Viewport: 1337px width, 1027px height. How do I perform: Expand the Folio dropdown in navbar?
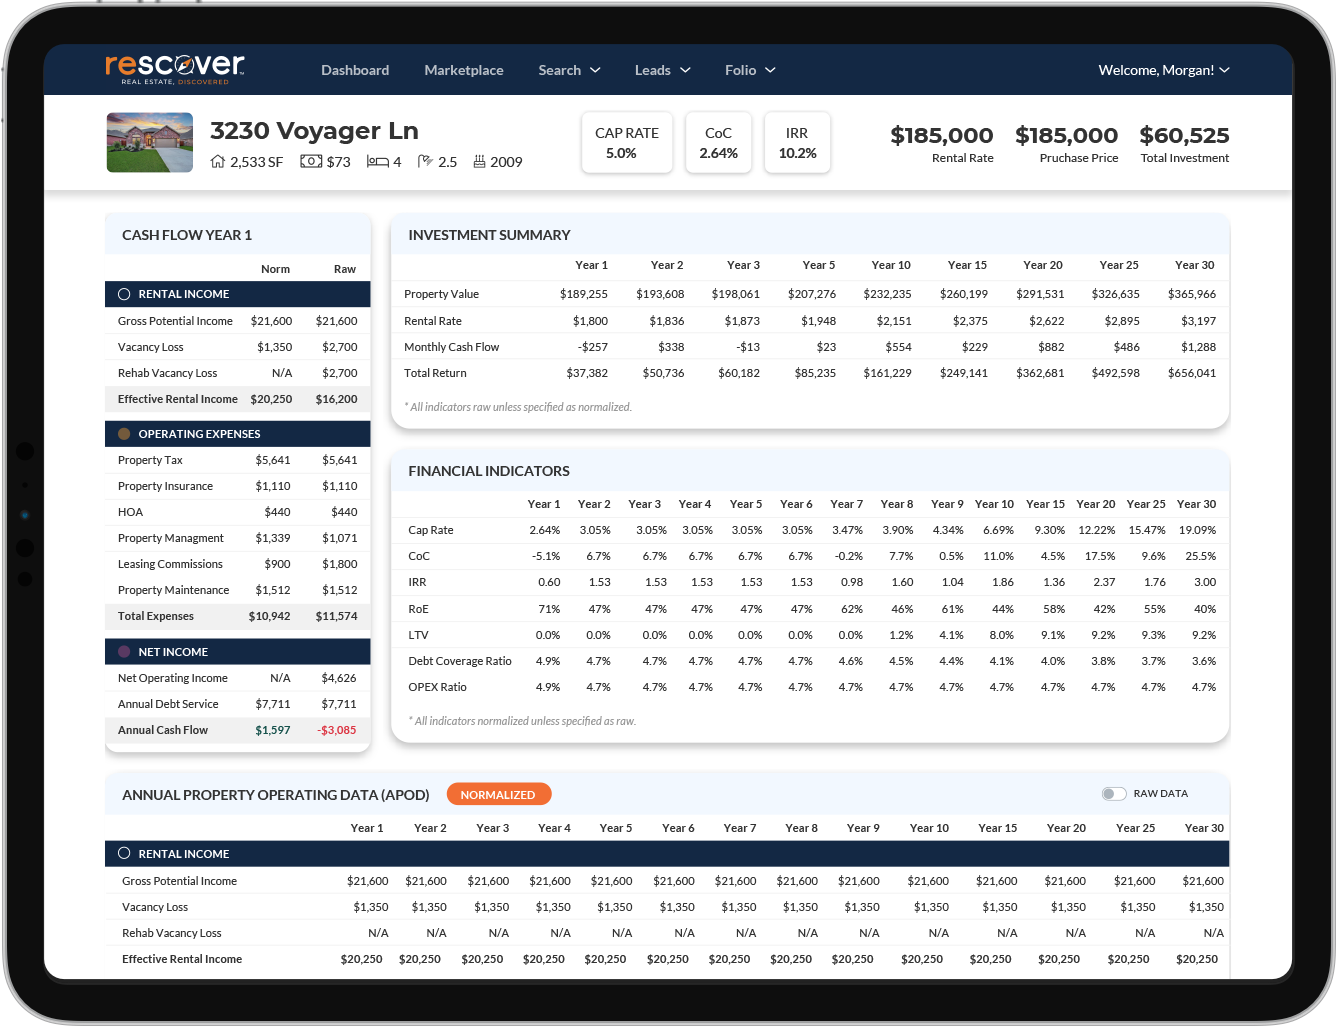pos(750,70)
